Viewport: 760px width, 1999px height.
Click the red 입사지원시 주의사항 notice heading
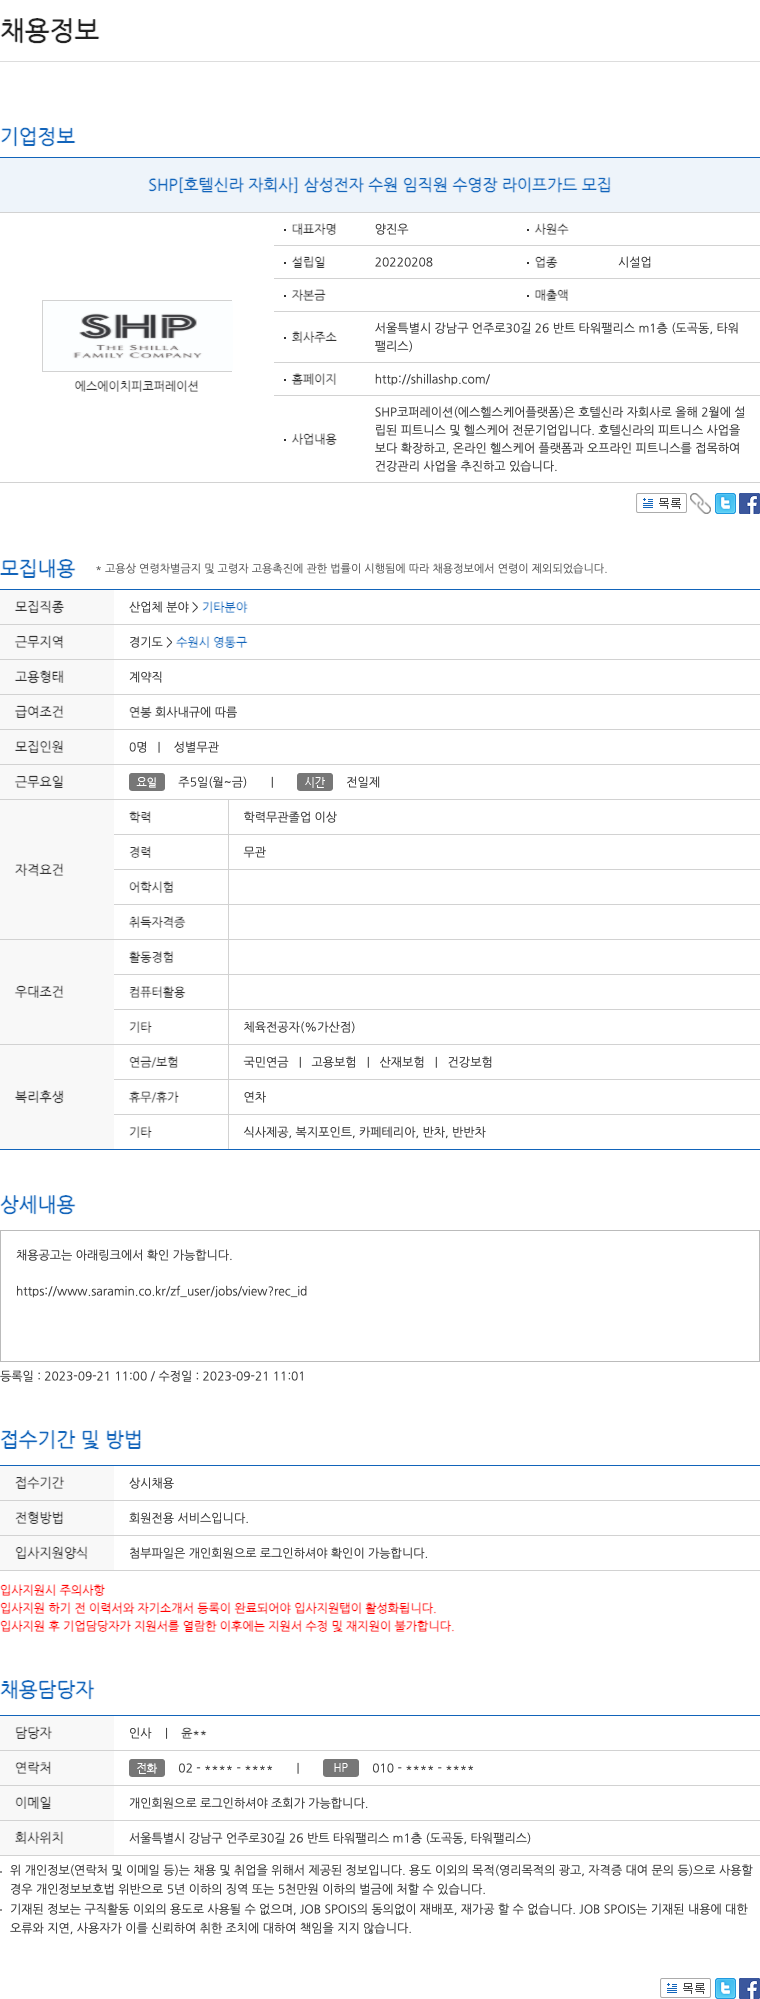click(x=52, y=1590)
